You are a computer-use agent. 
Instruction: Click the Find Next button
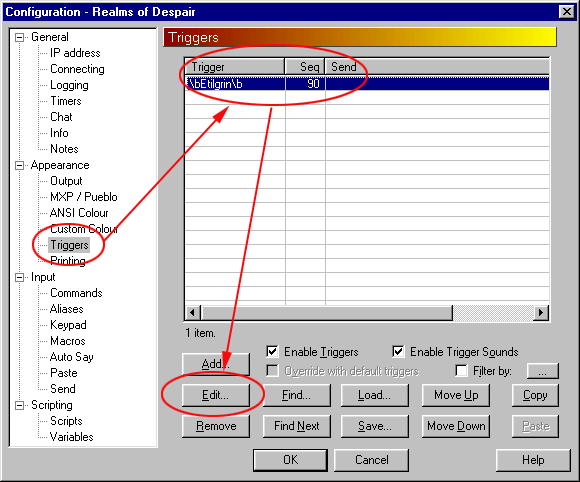tap(297, 426)
